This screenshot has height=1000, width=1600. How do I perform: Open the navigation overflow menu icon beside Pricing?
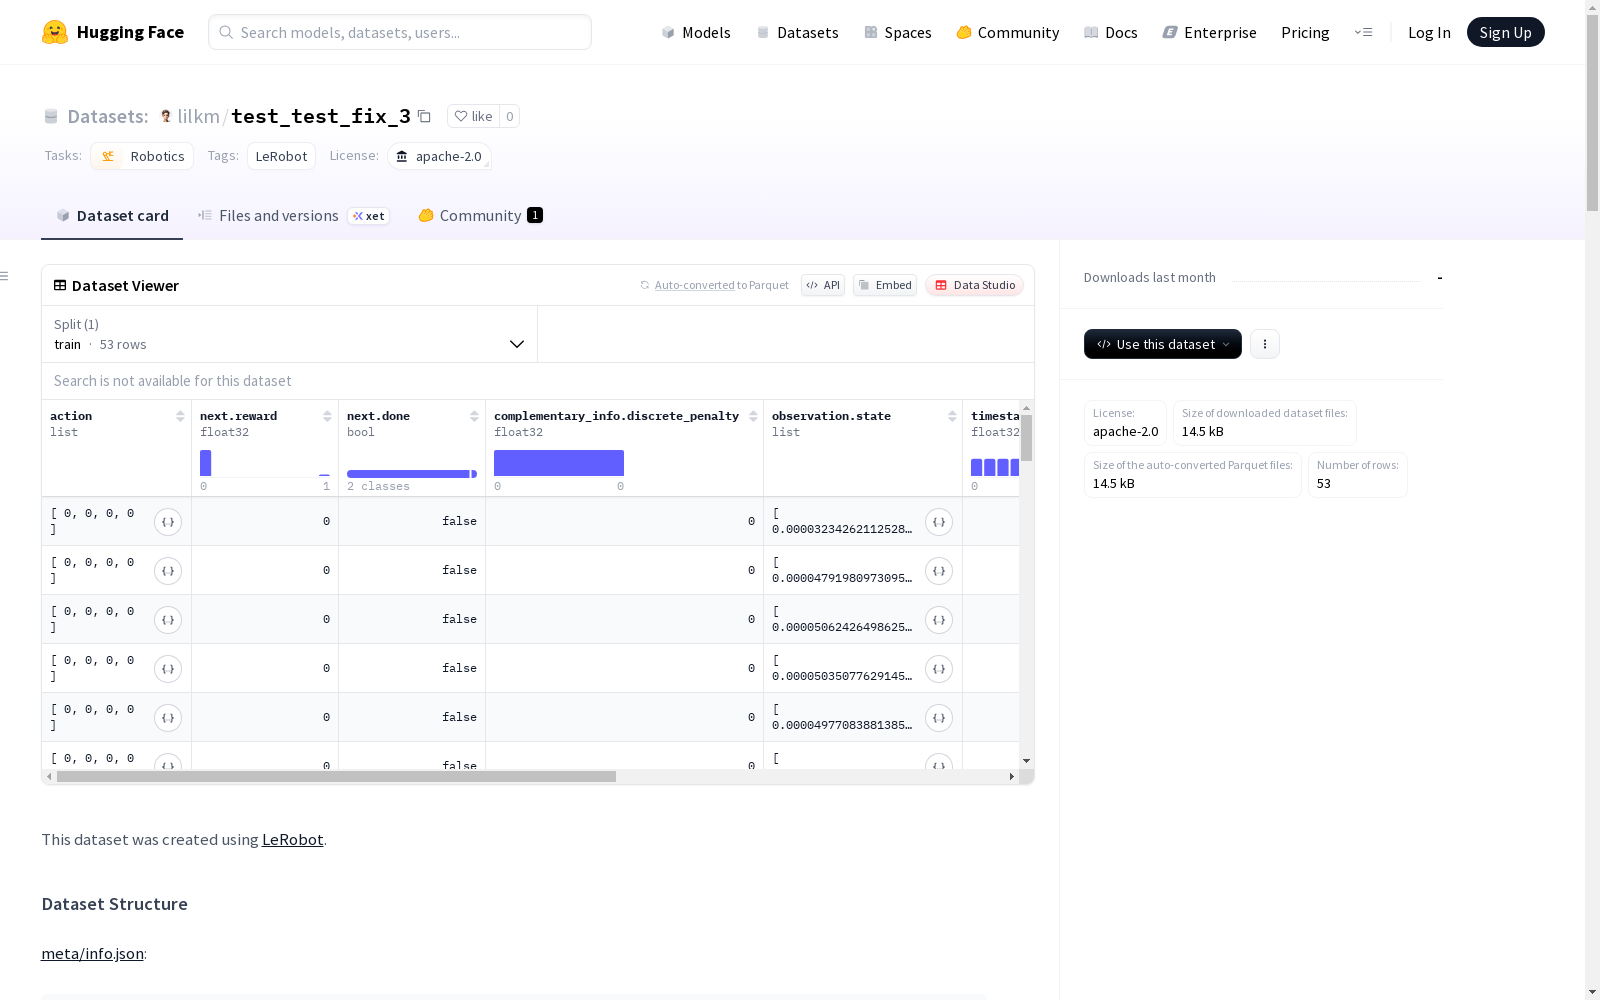[x=1363, y=32]
